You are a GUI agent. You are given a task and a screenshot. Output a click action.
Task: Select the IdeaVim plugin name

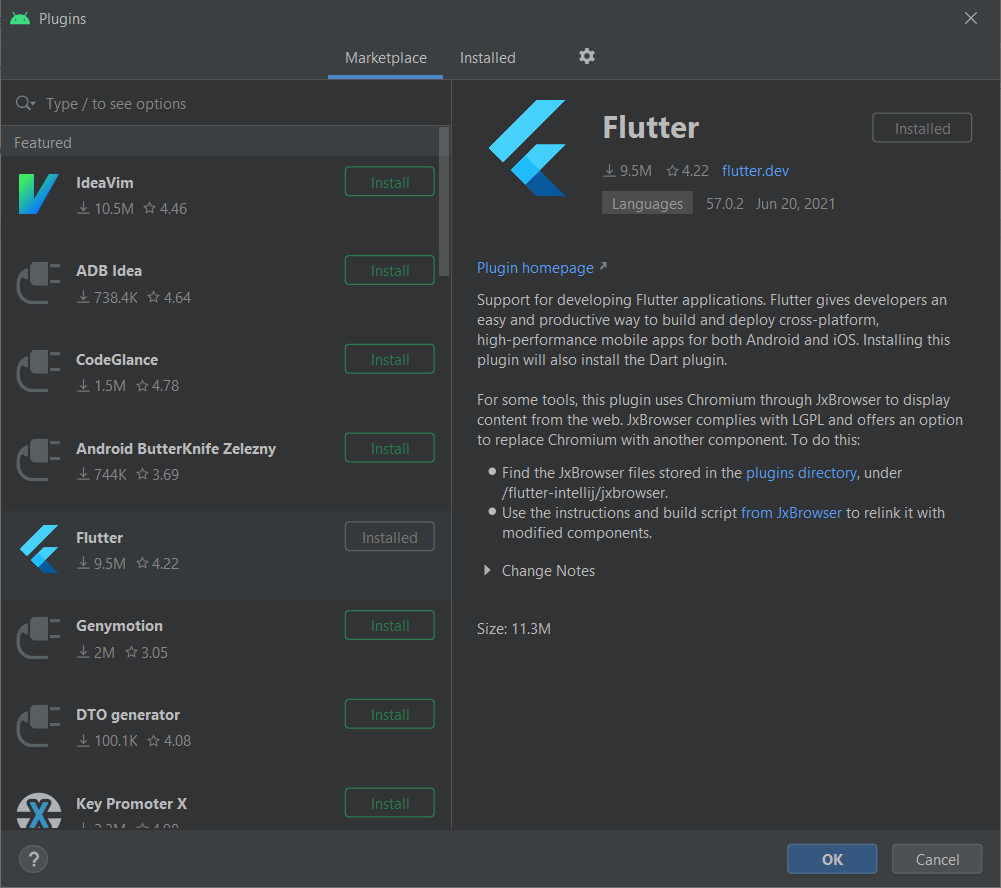[x=105, y=183]
